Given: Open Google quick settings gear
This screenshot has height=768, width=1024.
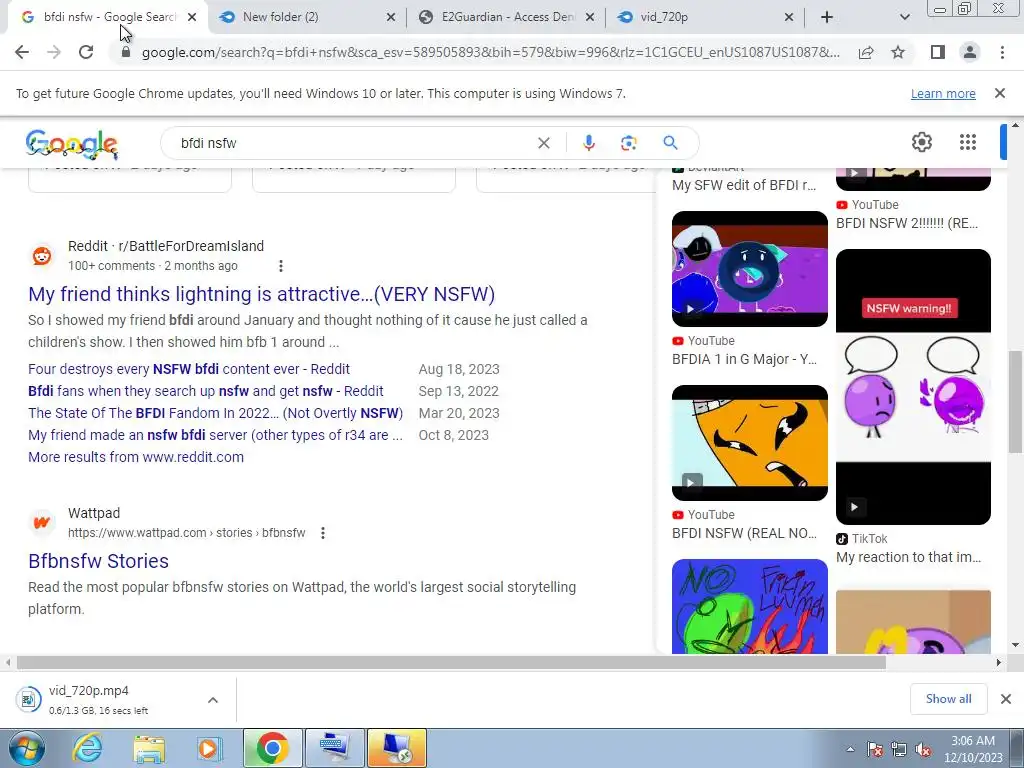Looking at the screenshot, I should 921,142.
